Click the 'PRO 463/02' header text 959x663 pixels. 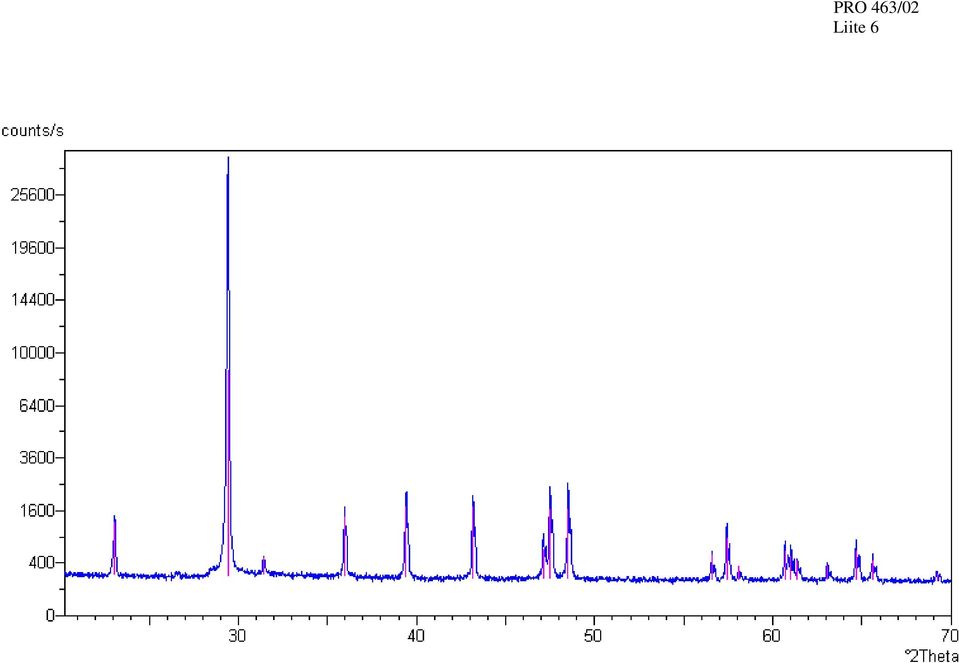[x=876, y=8]
